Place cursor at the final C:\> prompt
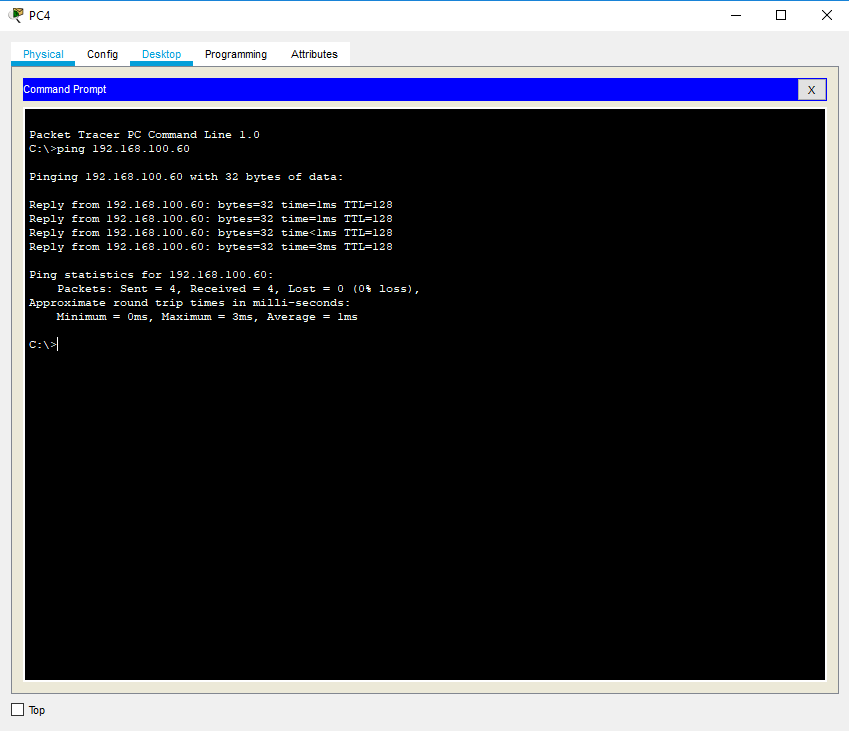Screen dimensions: 849x731 pos(58,345)
